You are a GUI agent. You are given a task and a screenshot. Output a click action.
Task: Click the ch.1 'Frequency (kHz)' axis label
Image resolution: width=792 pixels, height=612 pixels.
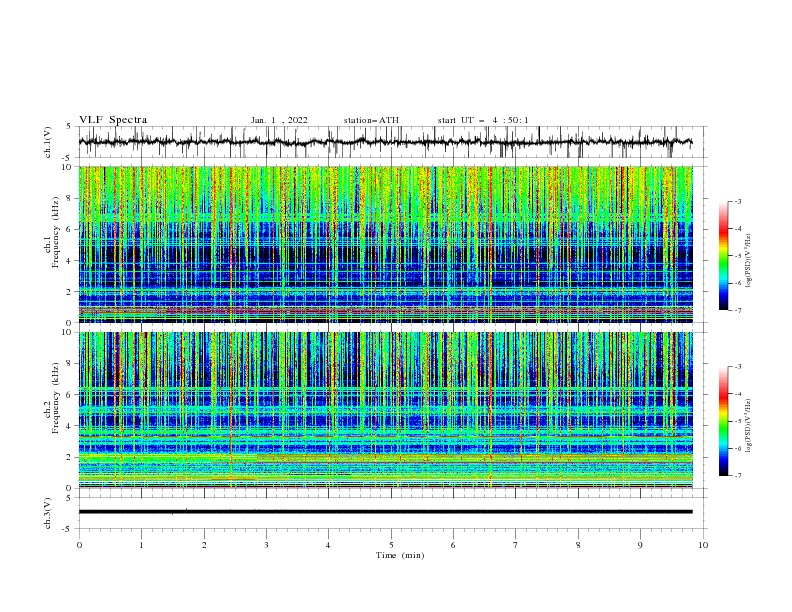[x=56, y=233]
